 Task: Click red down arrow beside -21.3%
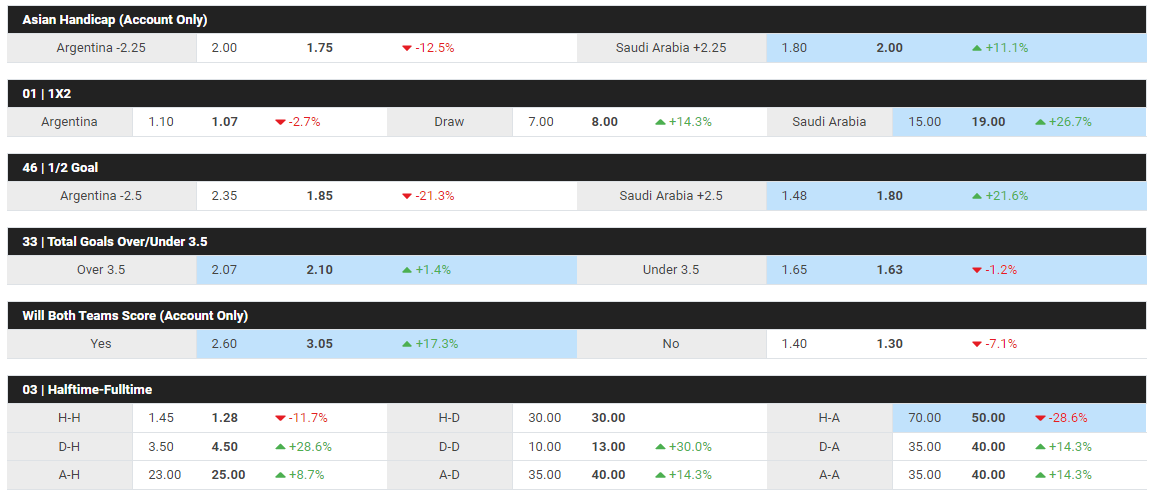click(x=406, y=197)
